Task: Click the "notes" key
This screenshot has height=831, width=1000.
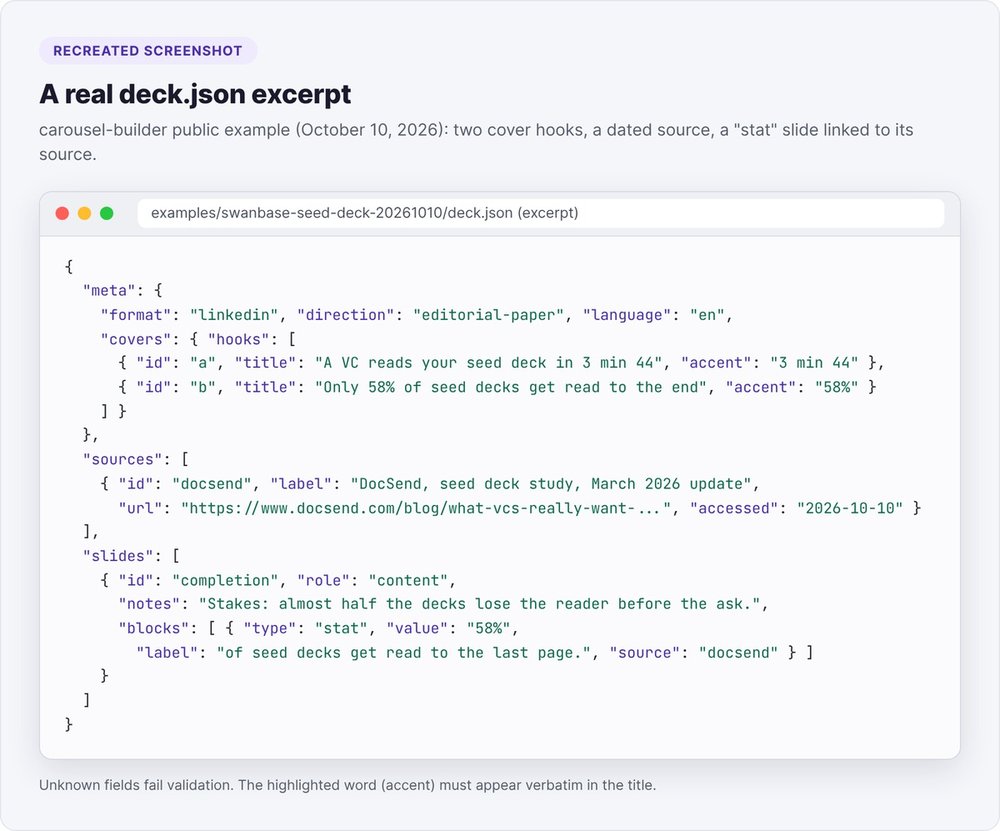Action: click(149, 604)
